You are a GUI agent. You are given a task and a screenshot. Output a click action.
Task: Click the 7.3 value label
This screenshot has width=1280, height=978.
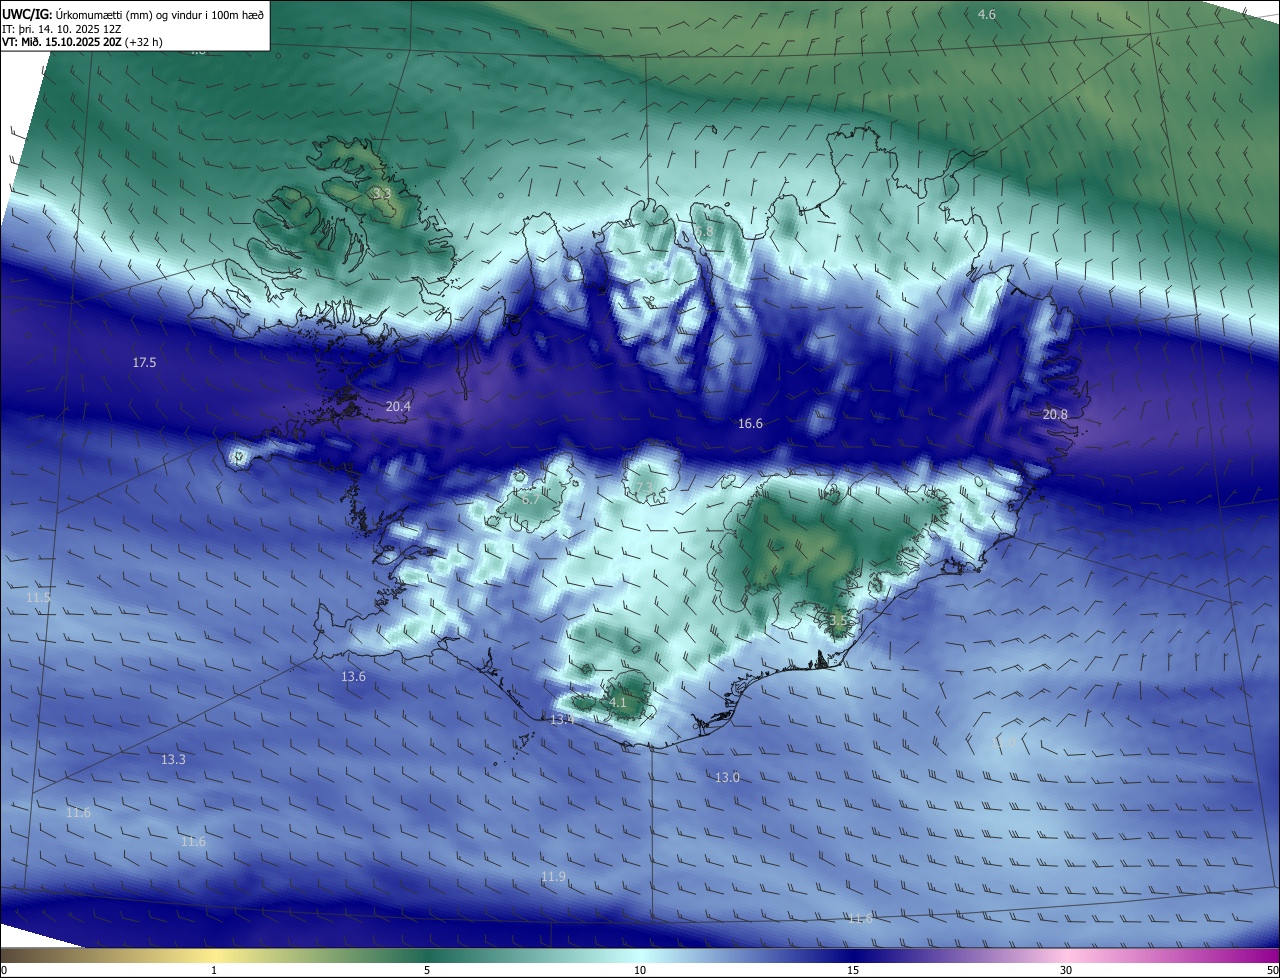(x=643, y=487)
